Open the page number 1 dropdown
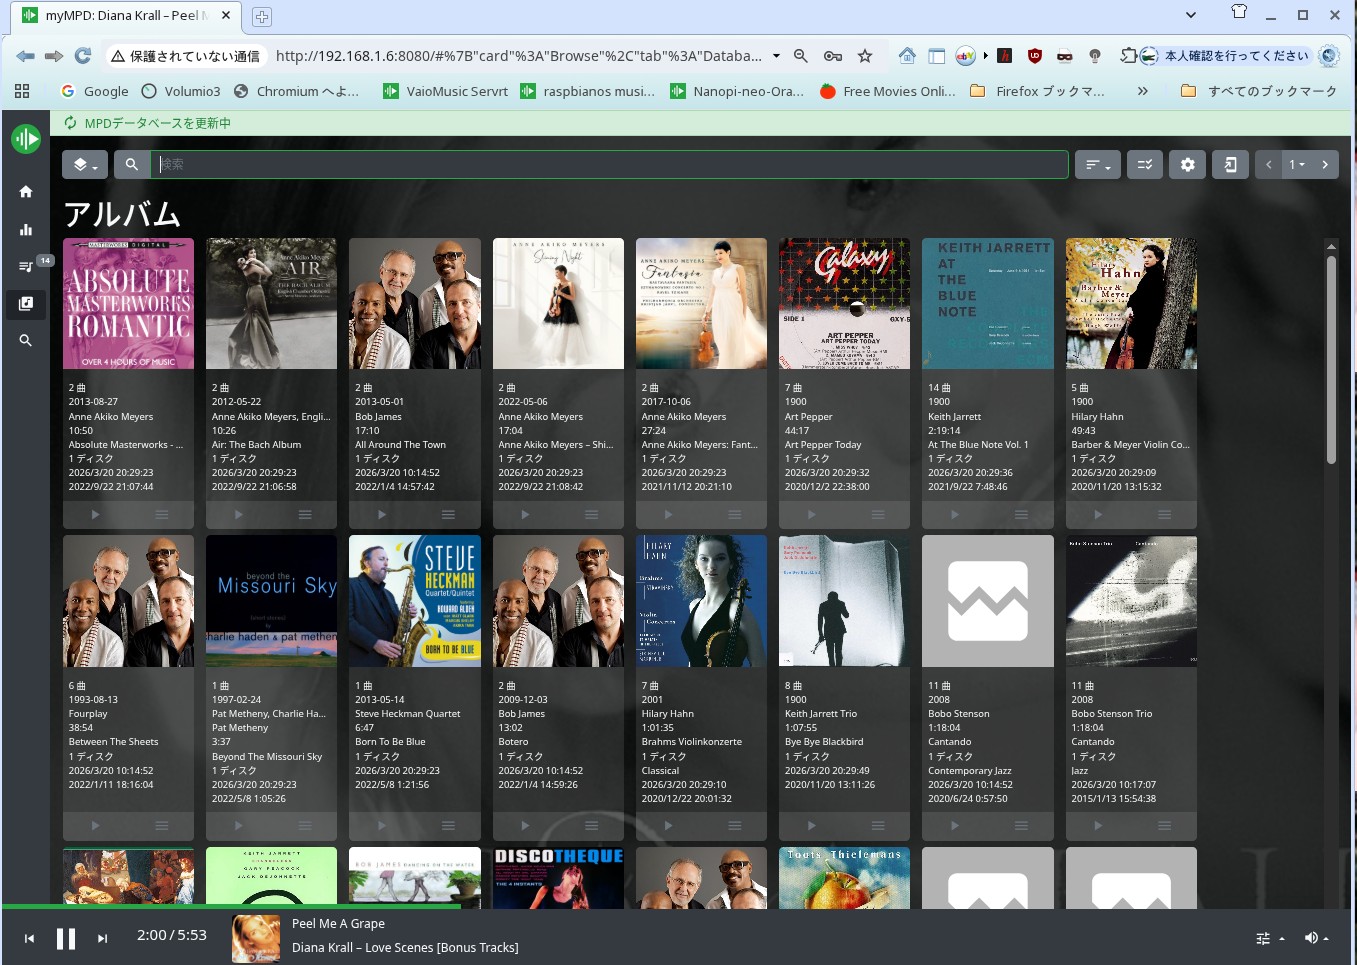 (x=1297, y=165)
